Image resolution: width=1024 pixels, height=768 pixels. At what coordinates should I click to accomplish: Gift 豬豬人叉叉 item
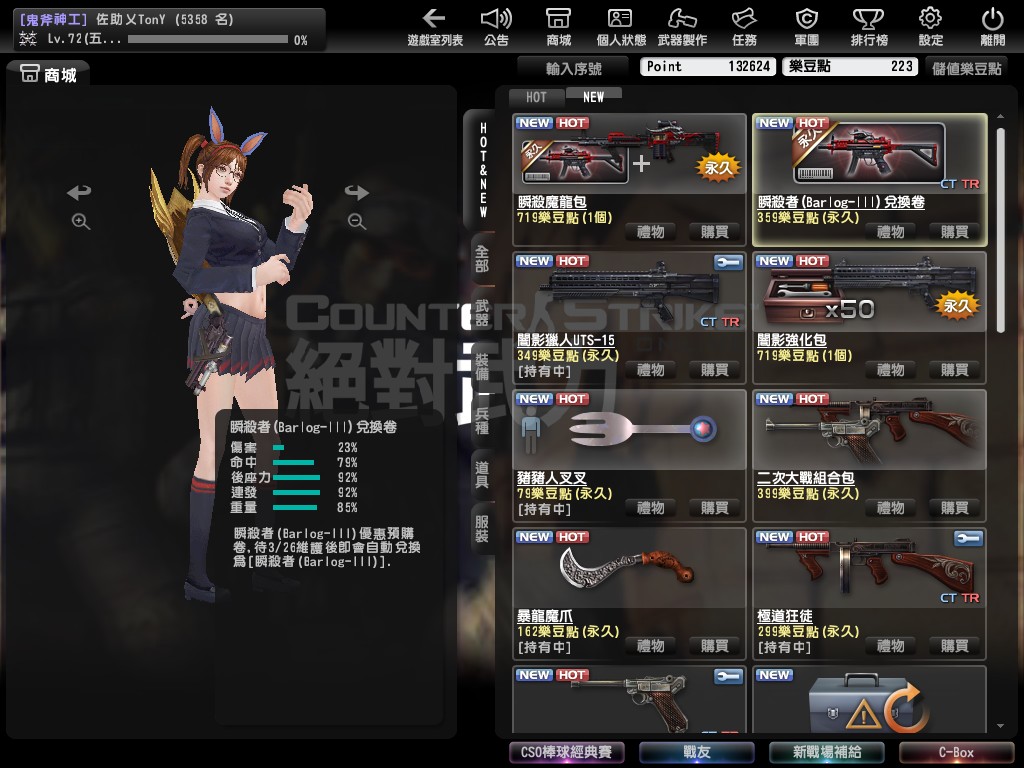650,508
